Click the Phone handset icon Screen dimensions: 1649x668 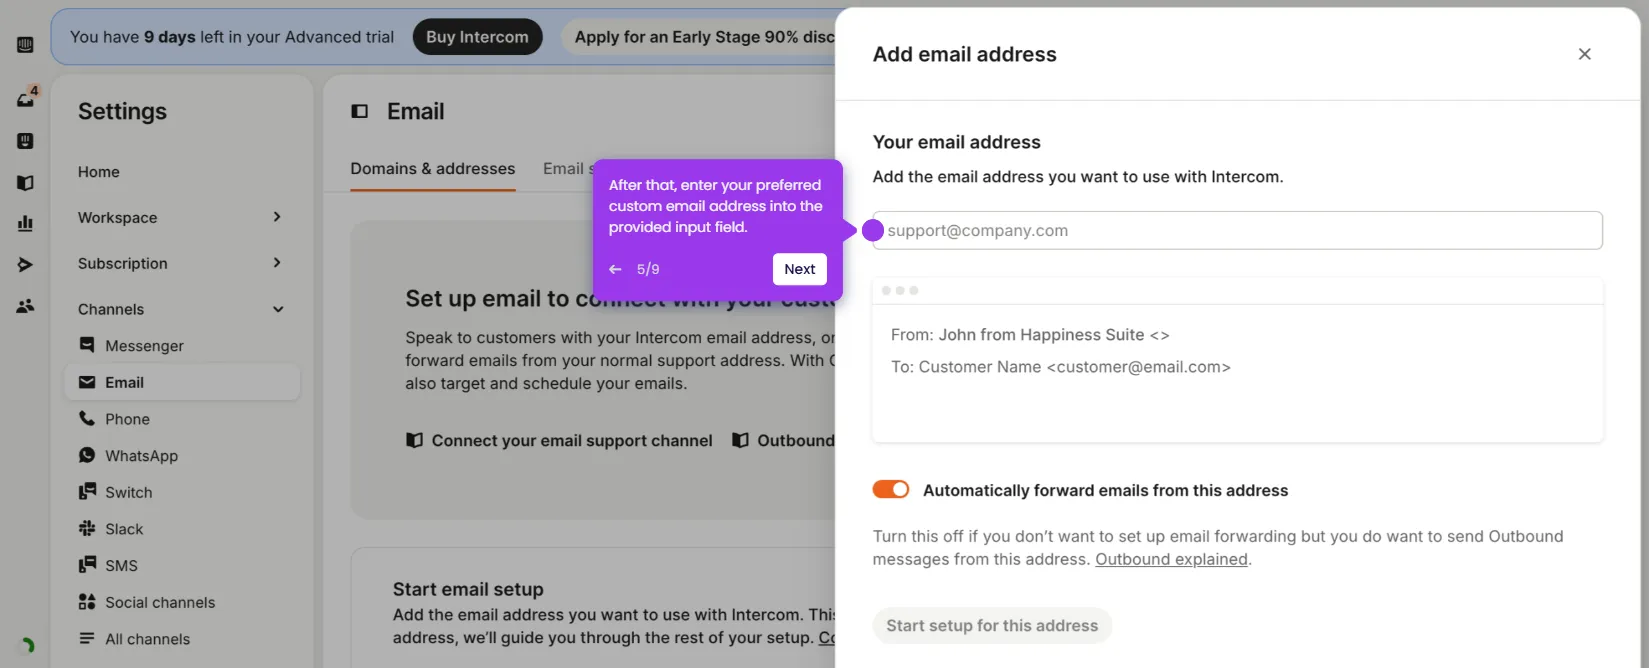(87, 418)
